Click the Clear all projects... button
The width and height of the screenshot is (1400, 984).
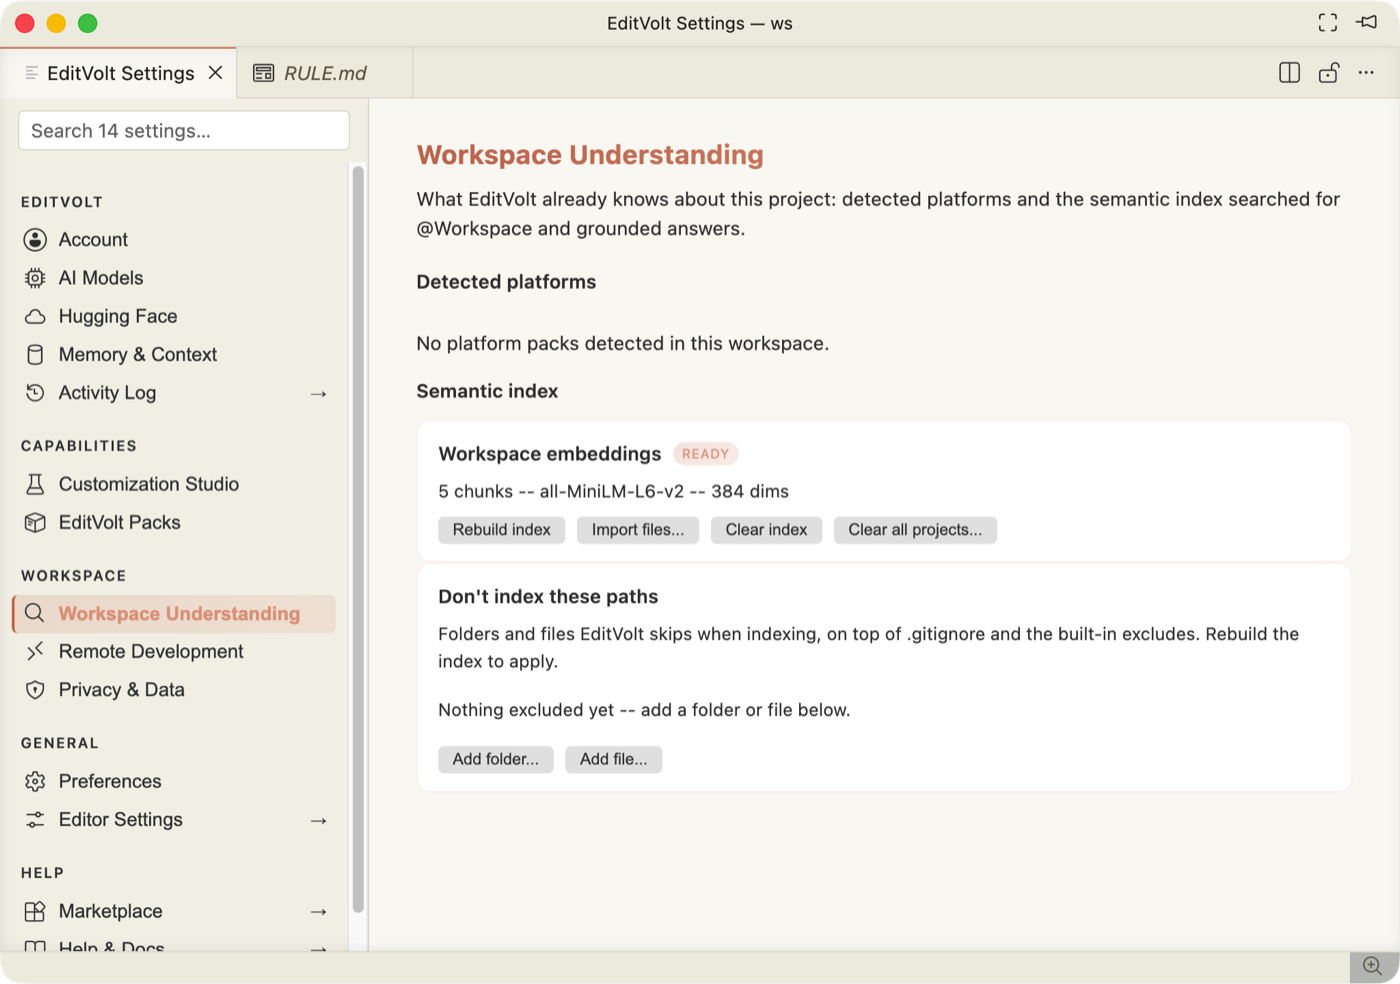pyautogui.click(x=915, y=530)
